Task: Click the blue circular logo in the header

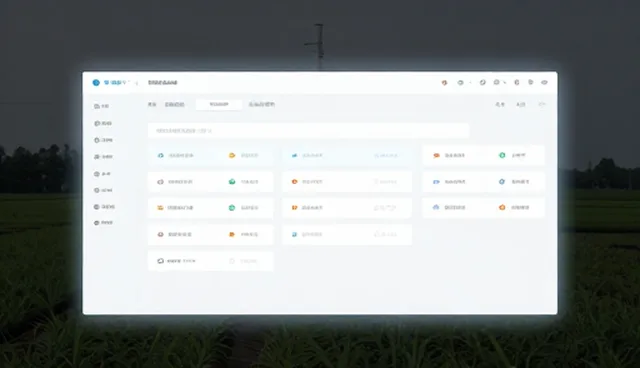Action: tap(96, 82)
